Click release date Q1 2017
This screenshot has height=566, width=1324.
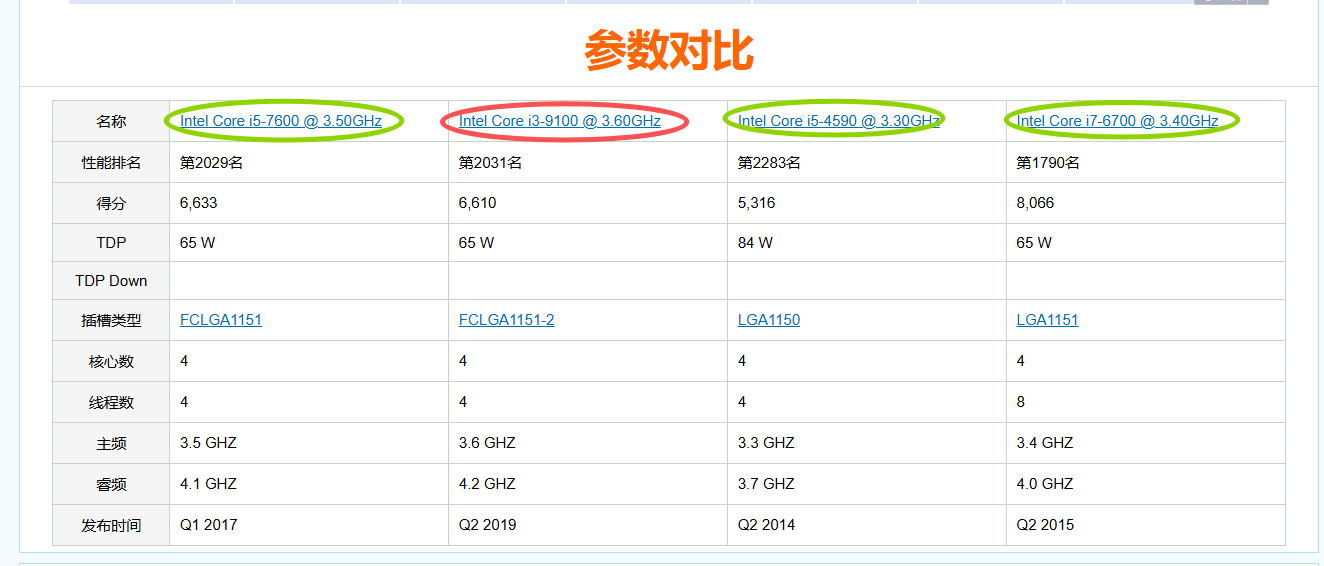pyautogui.click(x=209, y=525)
